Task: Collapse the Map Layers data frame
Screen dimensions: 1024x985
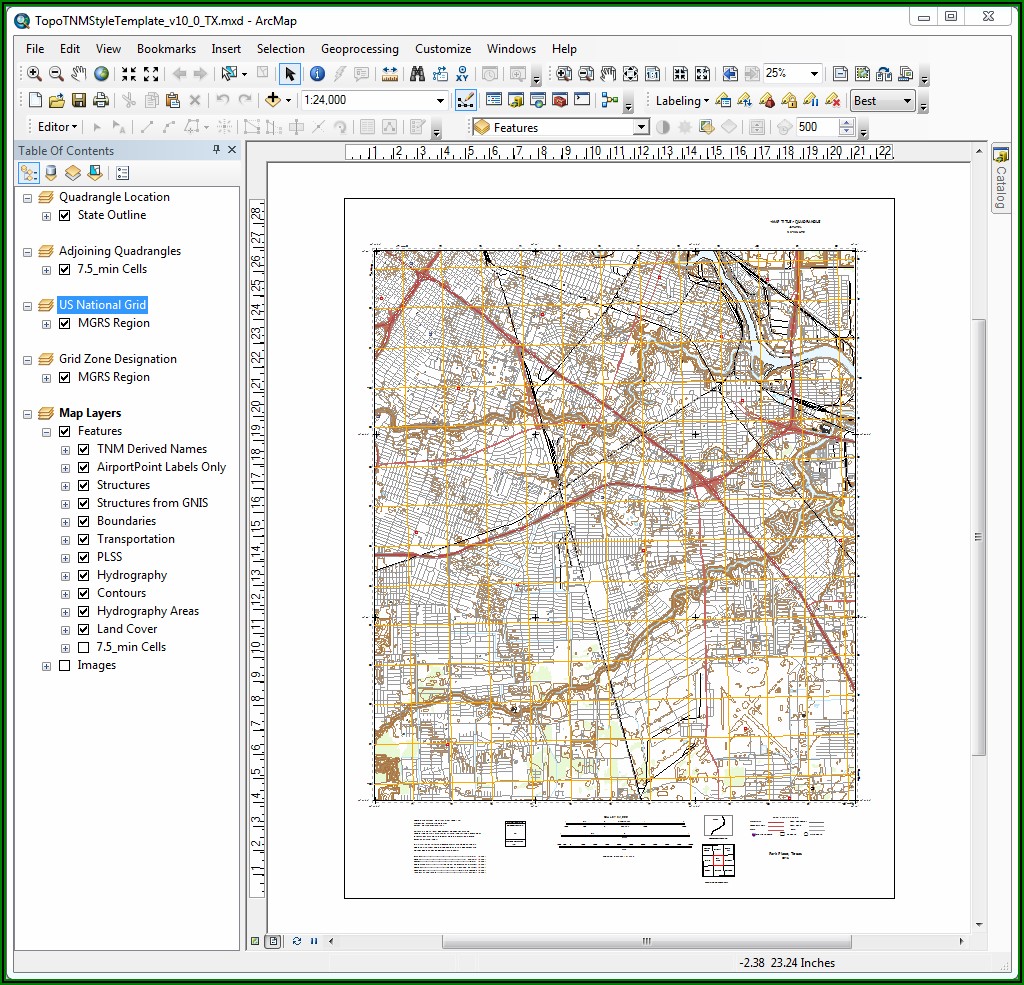Action: click(27, 413)
